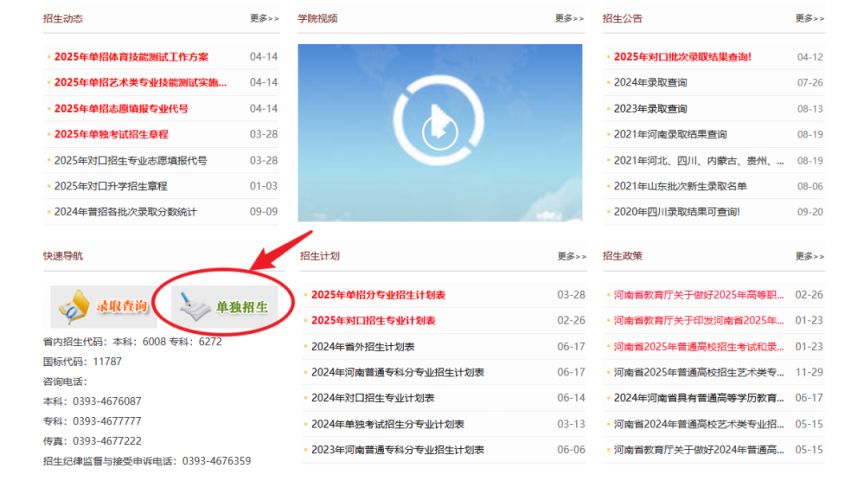Open 2024年对口招生专业计划表
864x481 pixels.
point(373,398)
